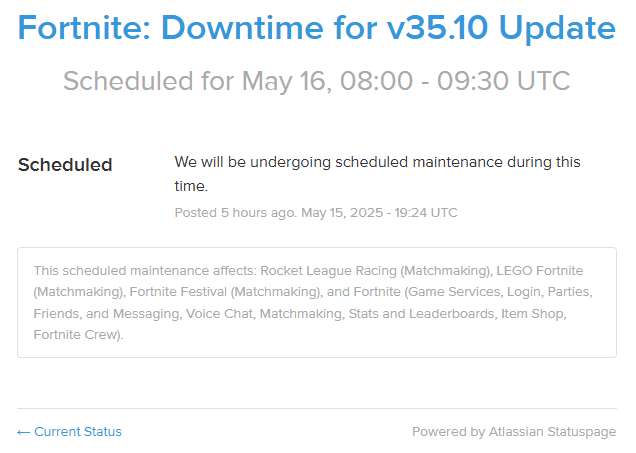
Task: Click Fortnite Crew component text
Action: [x=75, y=335]
